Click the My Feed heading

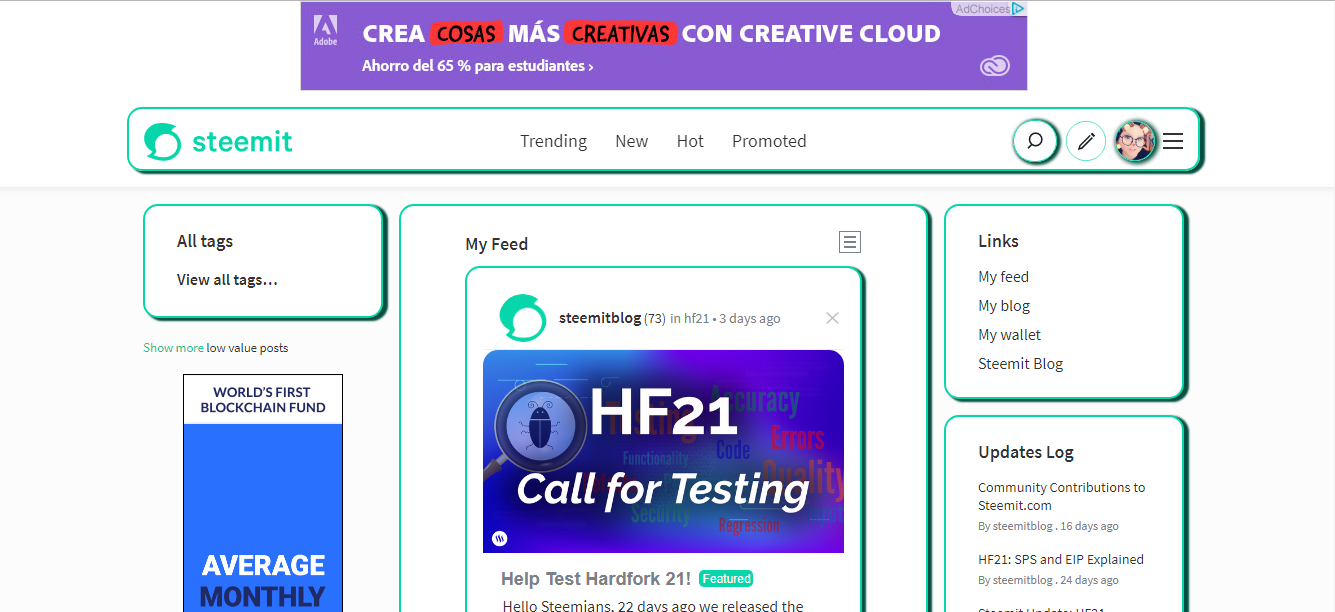[x=497, y=244]
